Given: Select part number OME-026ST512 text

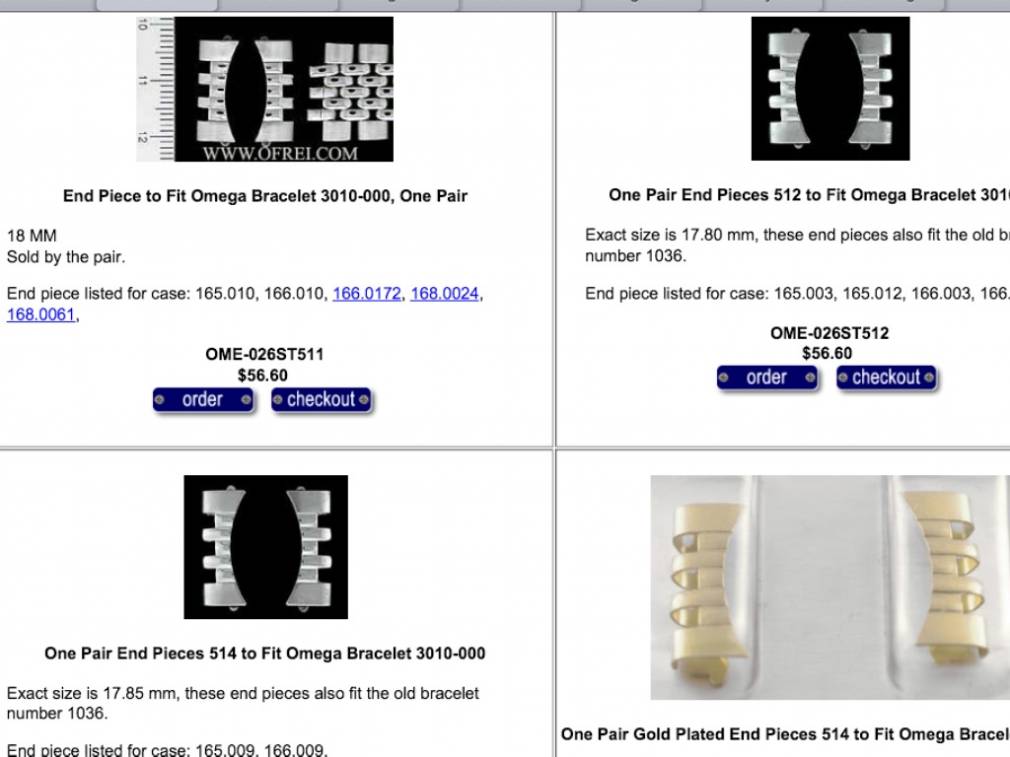Looking at the screenshot, I should (x=830, y=333).
